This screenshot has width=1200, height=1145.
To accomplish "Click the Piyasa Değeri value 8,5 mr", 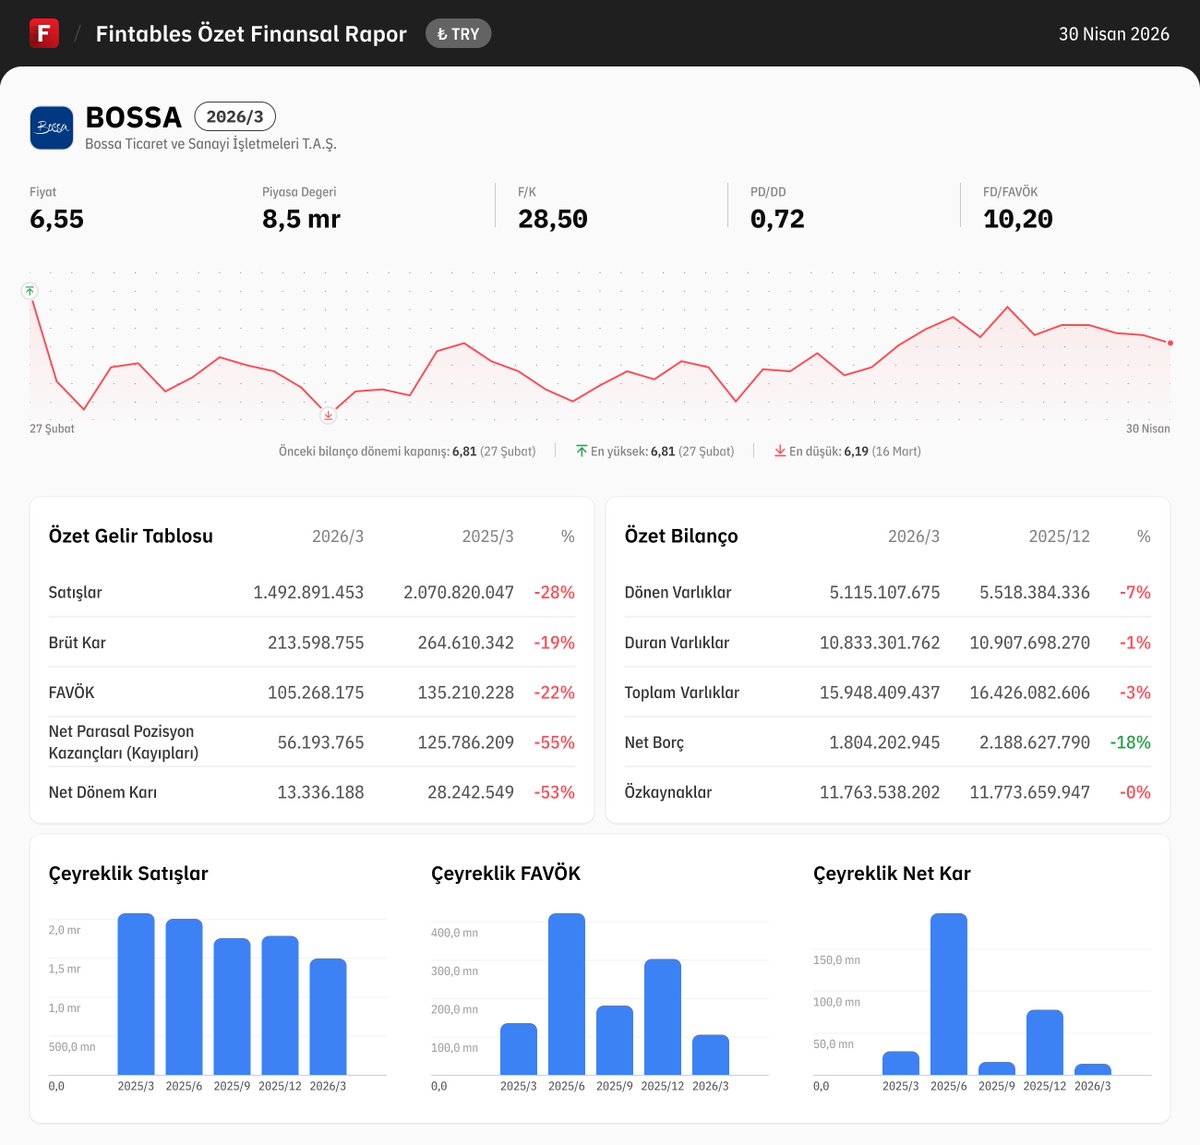I will (x=301, y=219).
